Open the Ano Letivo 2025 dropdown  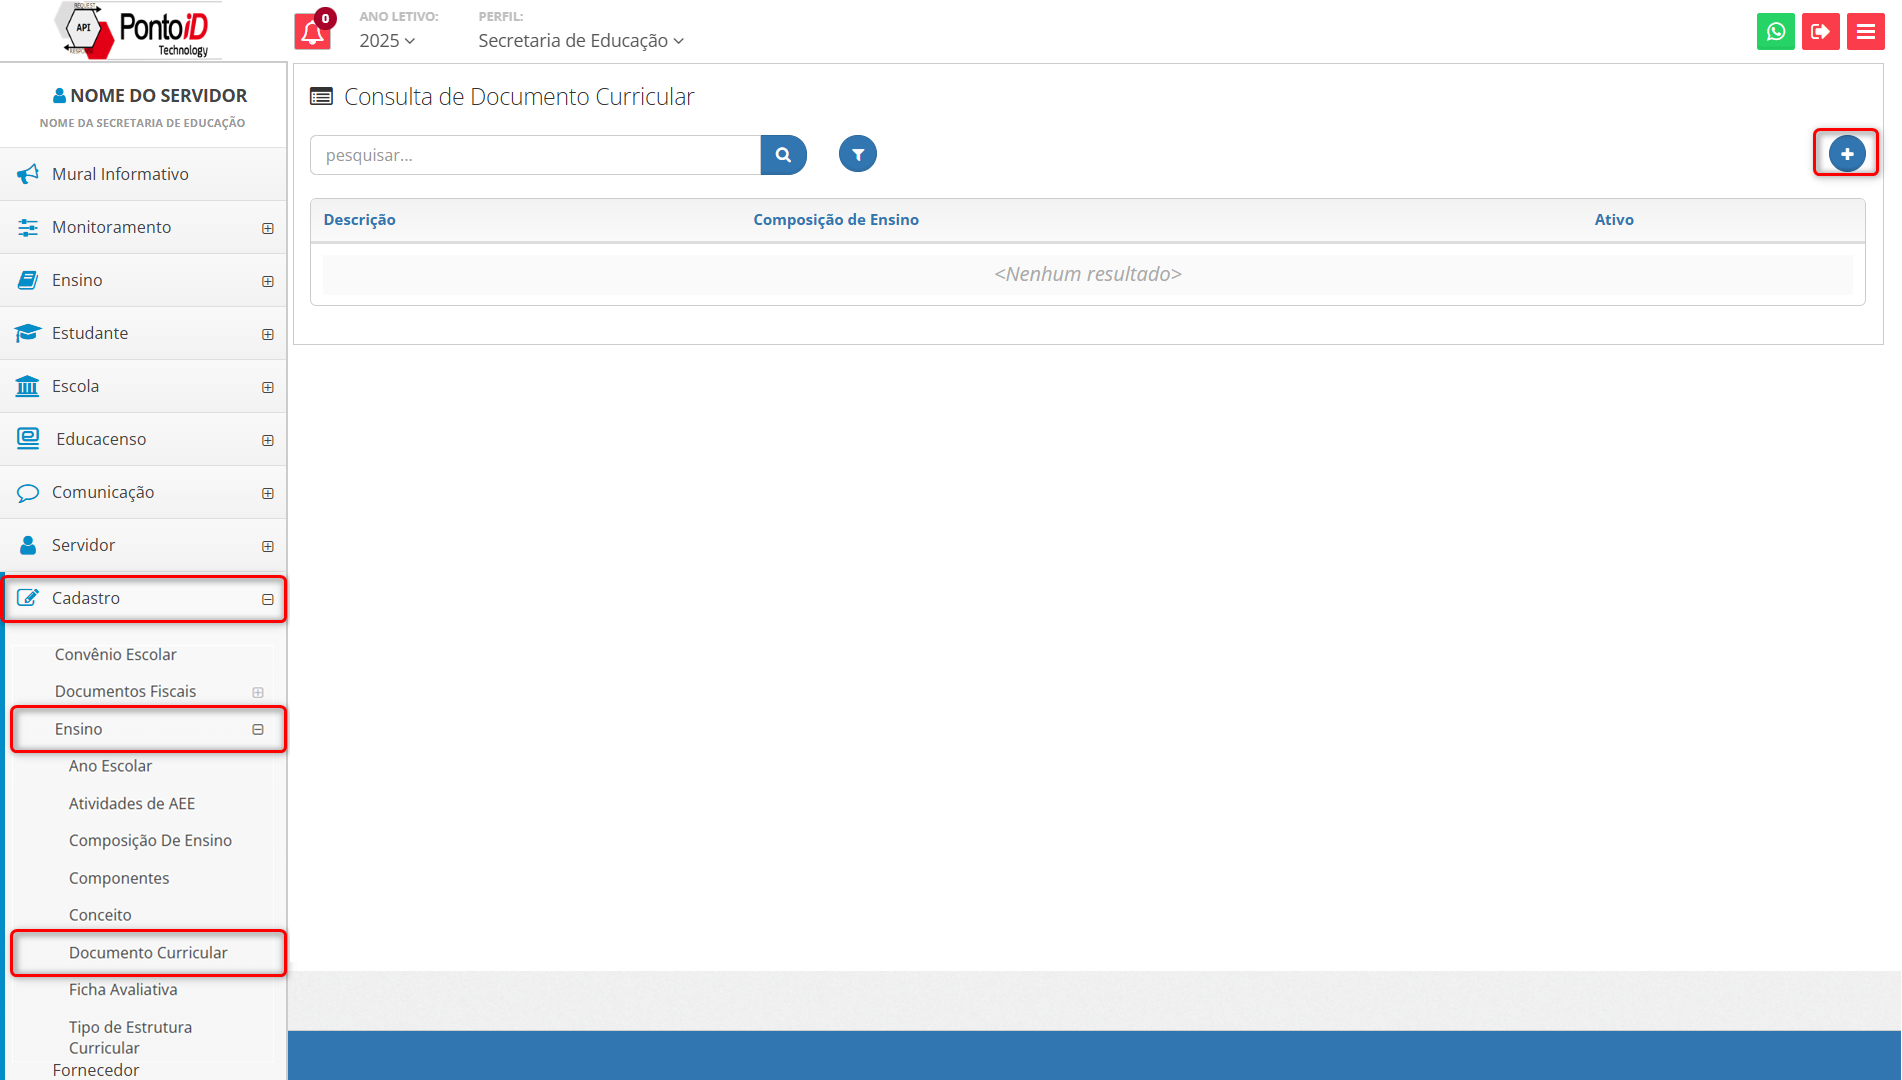(x=387, y=41)
